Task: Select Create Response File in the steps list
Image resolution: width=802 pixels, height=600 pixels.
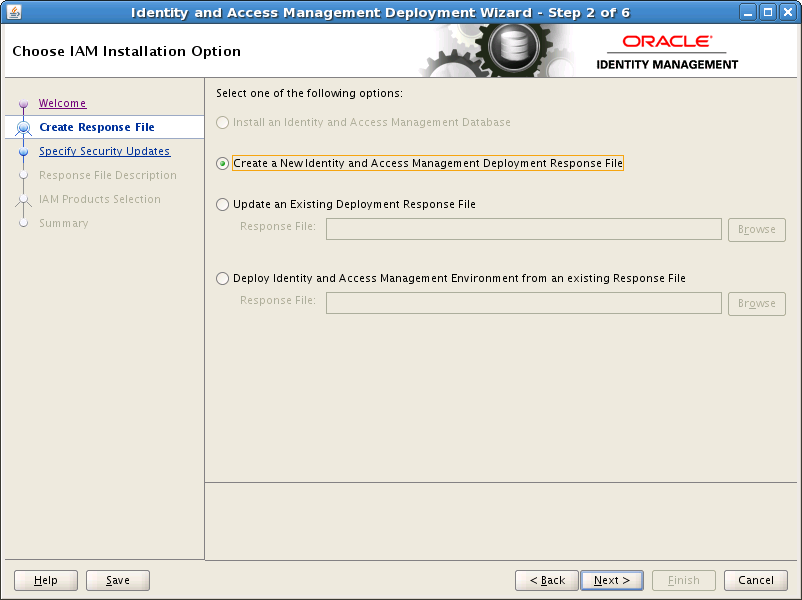Action: click(x=97, y=127)
